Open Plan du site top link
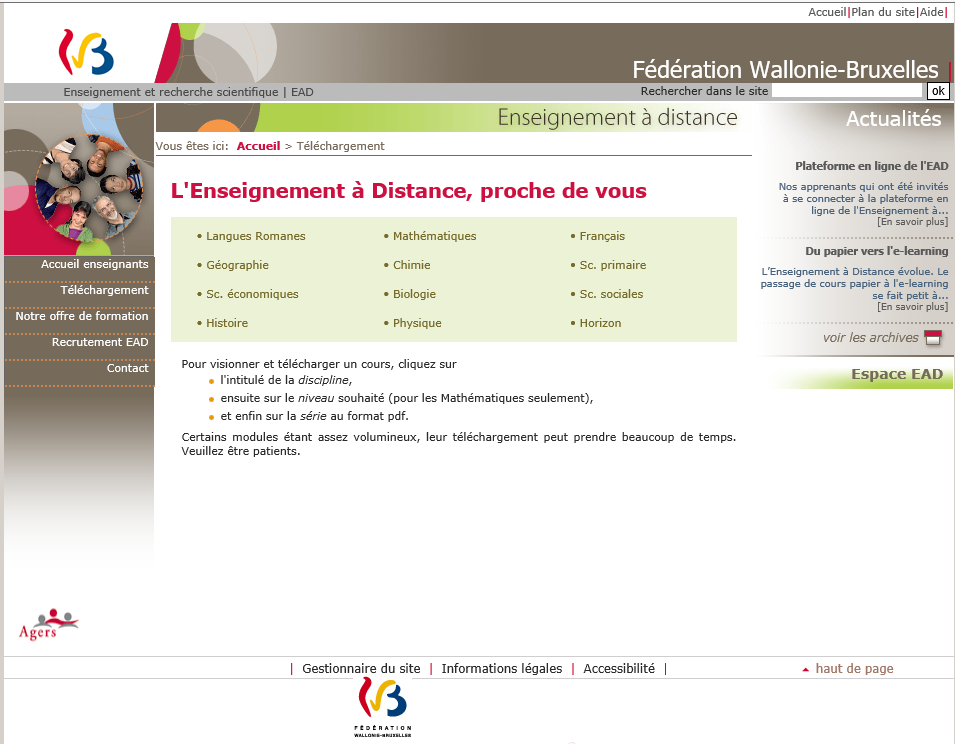Screen dimensions: 955x744 pos(882,12)
